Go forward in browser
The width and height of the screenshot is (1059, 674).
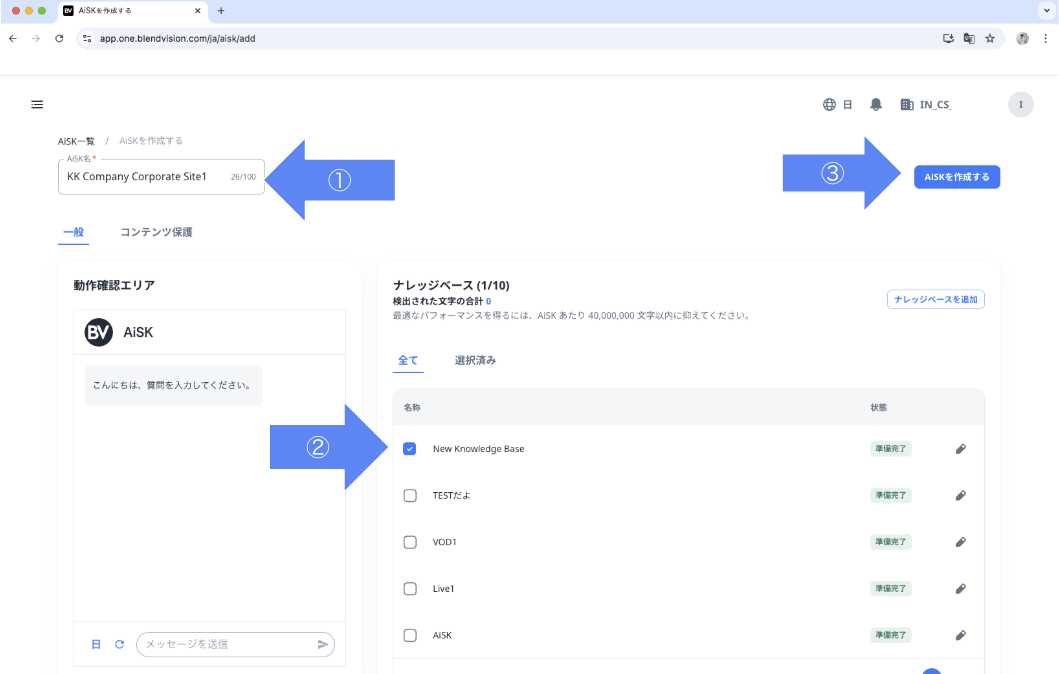tap(36, 38)
